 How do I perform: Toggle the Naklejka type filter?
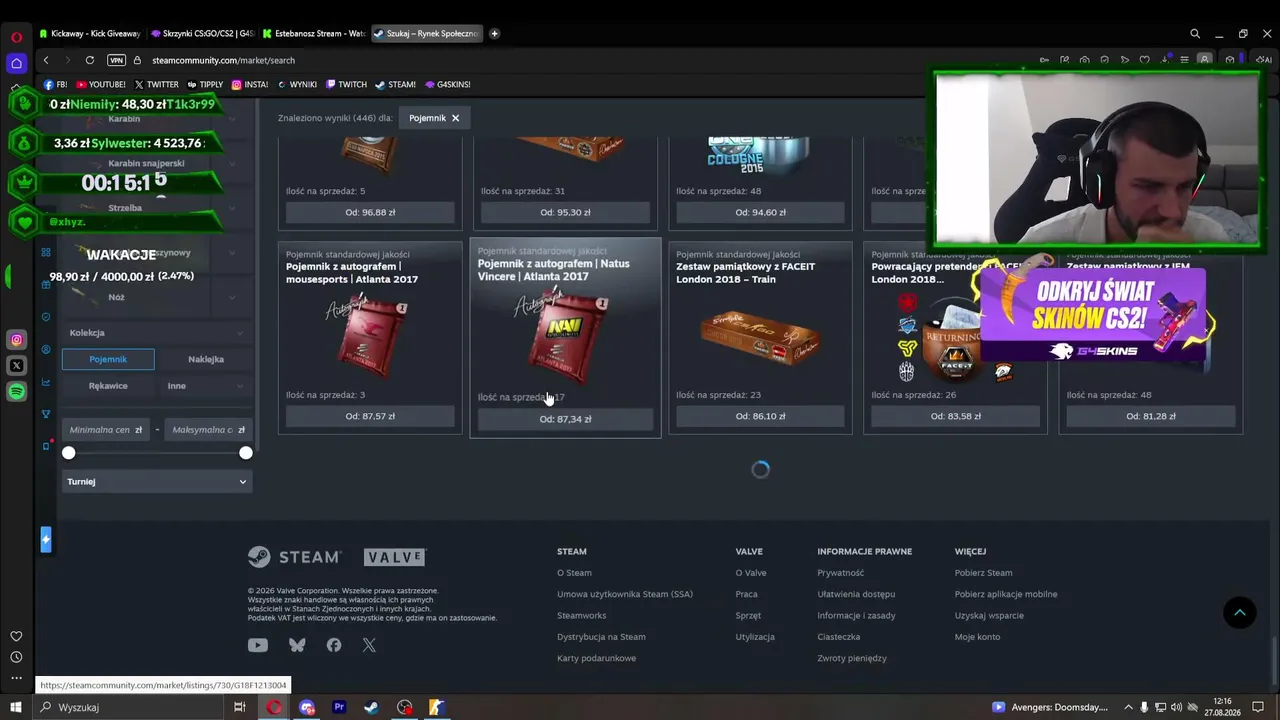pyautogui.click(x=206, y=359)
